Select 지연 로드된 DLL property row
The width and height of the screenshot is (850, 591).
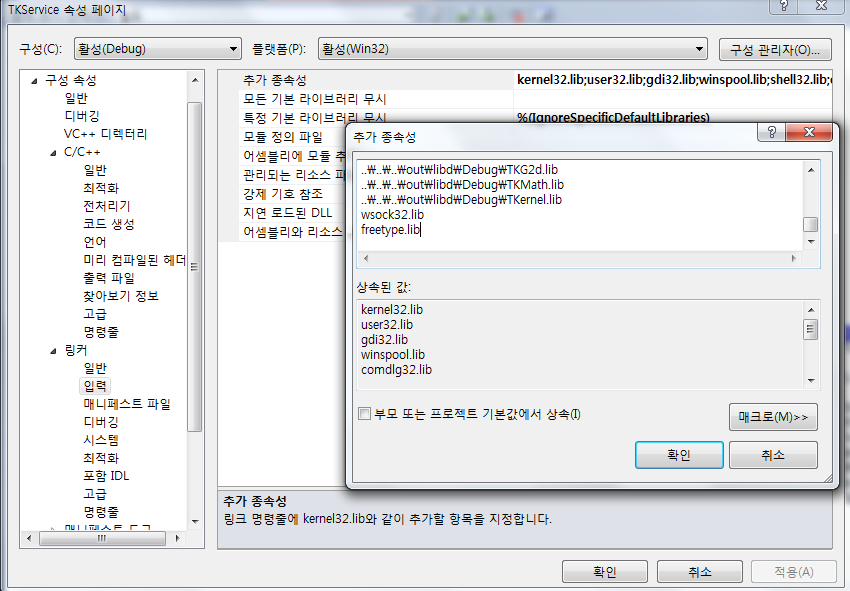pyautogui.click(x=293, y=213)
